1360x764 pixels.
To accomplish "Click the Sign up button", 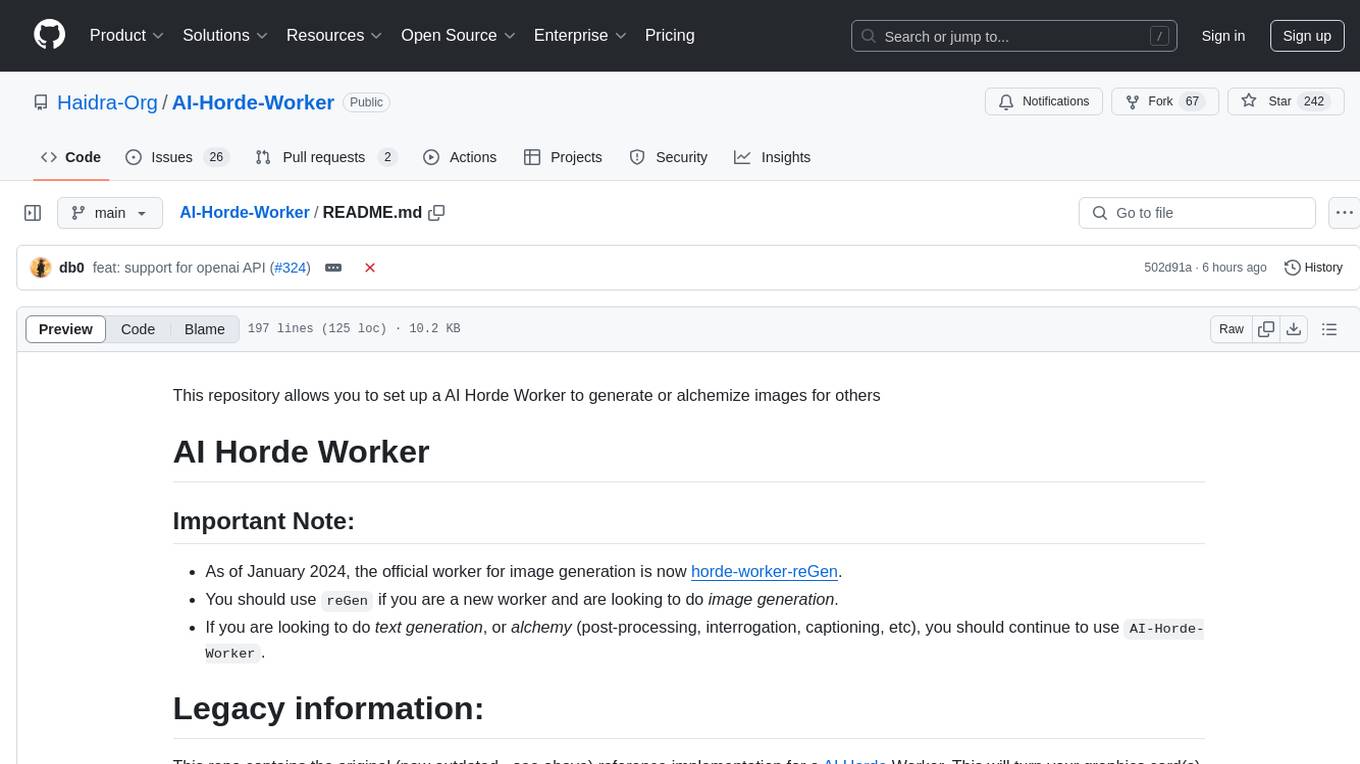I will click(x=1307, y=36).
